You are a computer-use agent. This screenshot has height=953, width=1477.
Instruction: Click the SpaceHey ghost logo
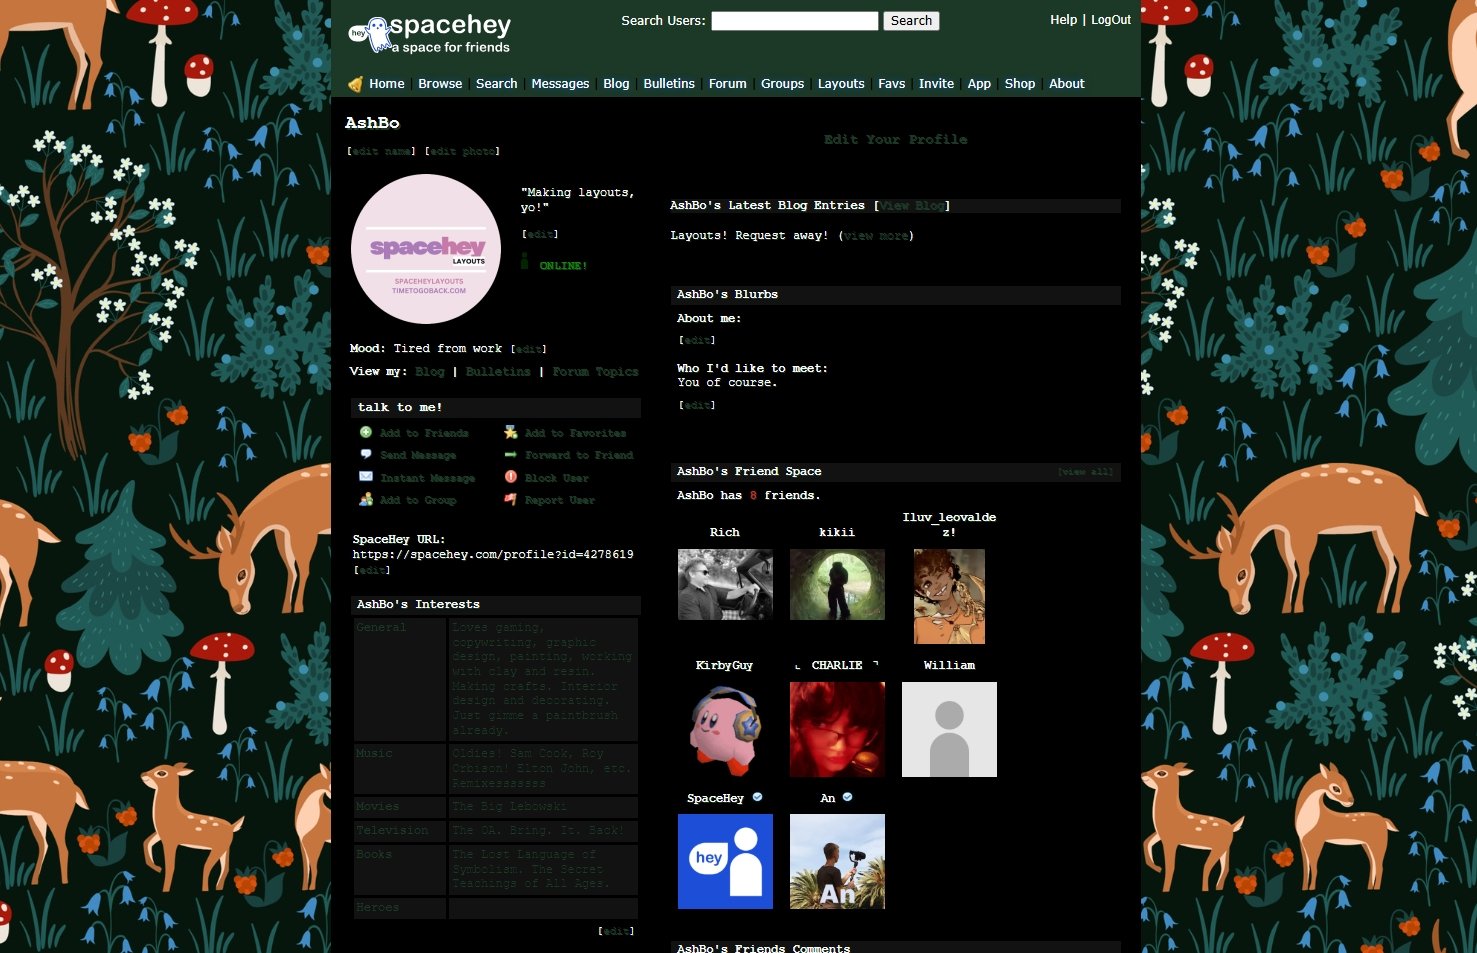(368, 34)
